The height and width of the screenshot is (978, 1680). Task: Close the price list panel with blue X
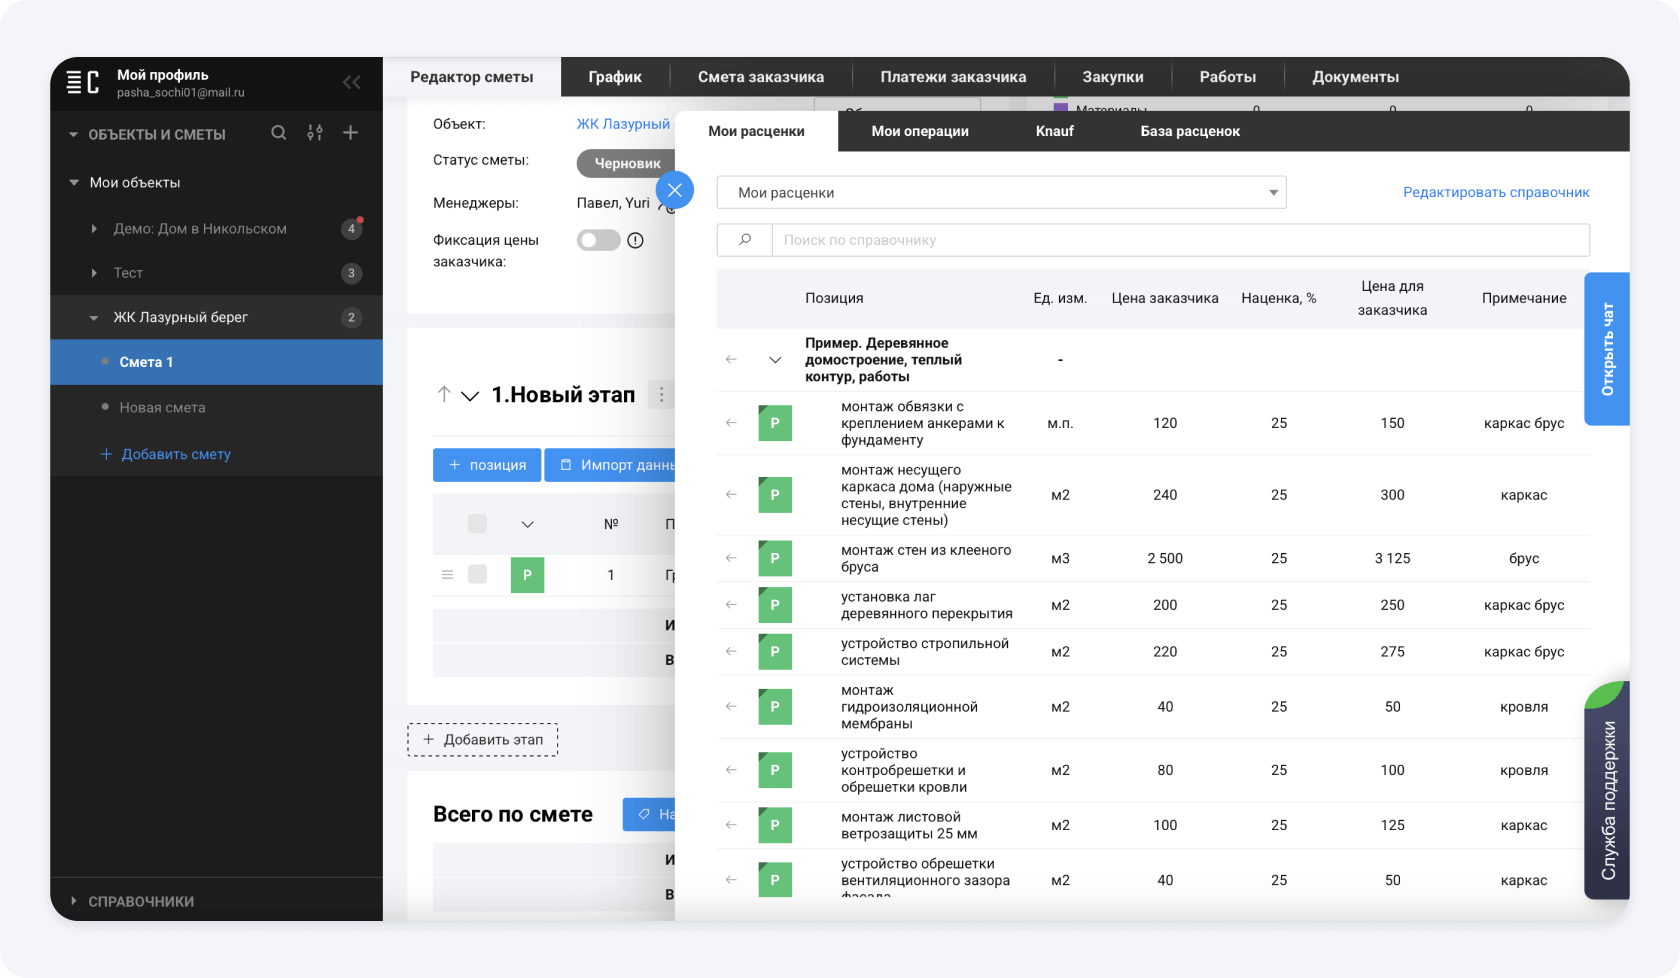click(675, 190)
